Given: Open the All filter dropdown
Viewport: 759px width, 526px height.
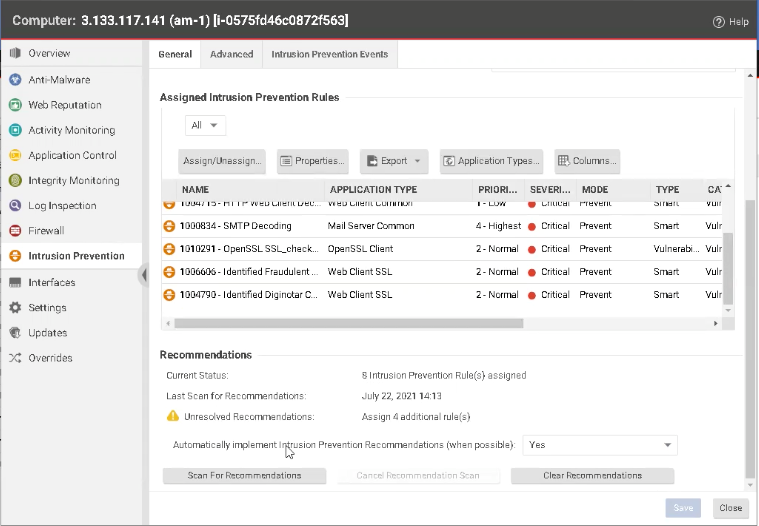Looking at the screenshot, I should coord(205,125).
